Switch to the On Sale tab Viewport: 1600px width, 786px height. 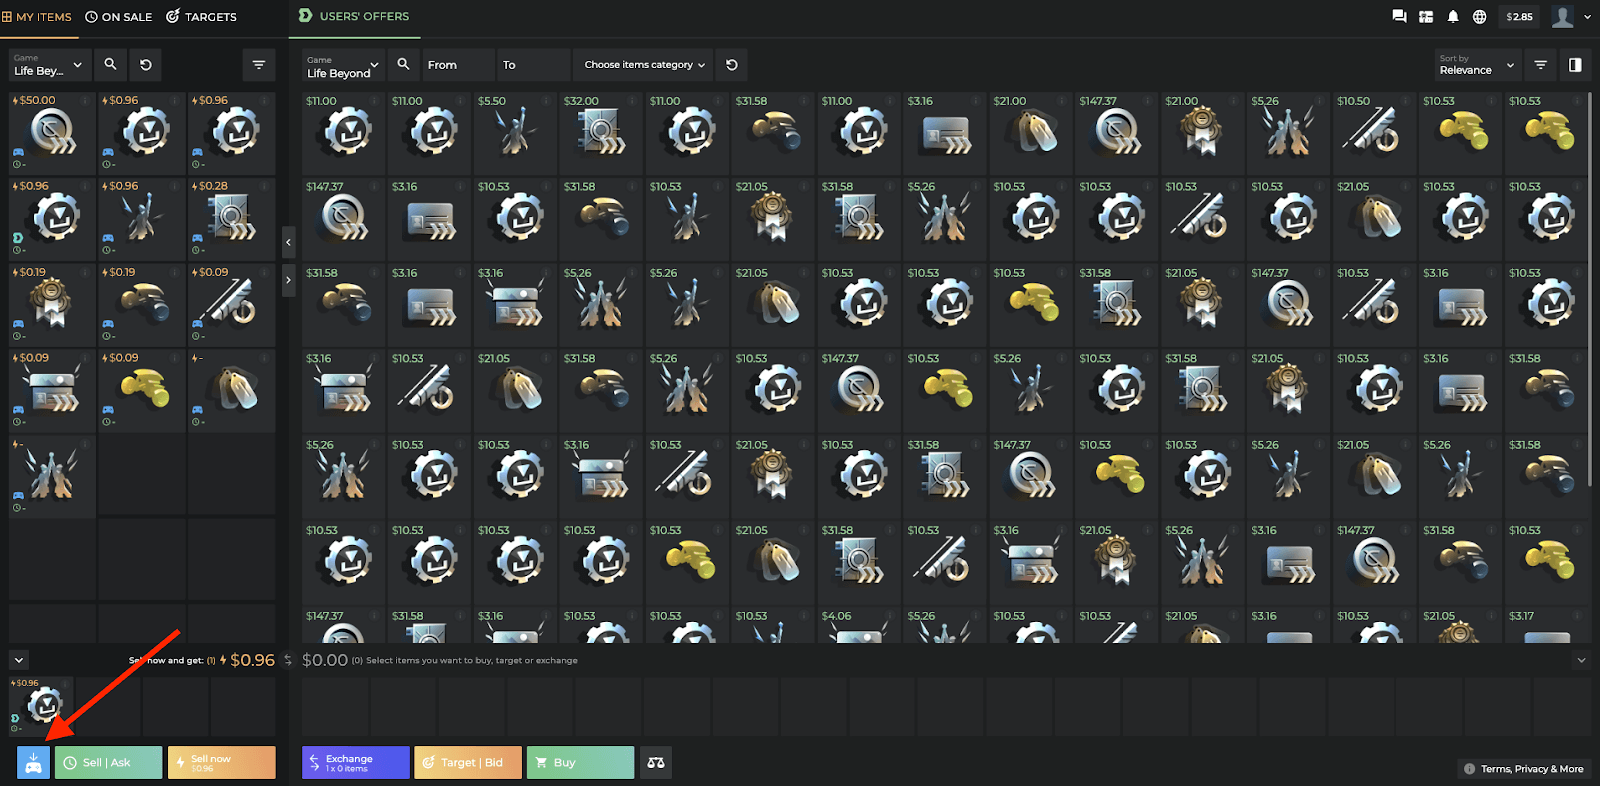coord(119,17)
